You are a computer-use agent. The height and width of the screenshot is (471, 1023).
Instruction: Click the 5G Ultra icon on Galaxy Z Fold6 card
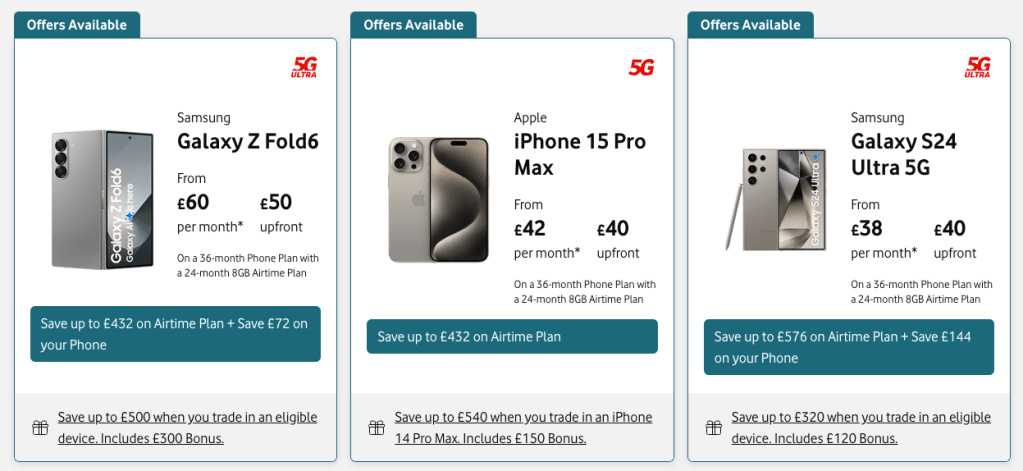tap(304, 68)
